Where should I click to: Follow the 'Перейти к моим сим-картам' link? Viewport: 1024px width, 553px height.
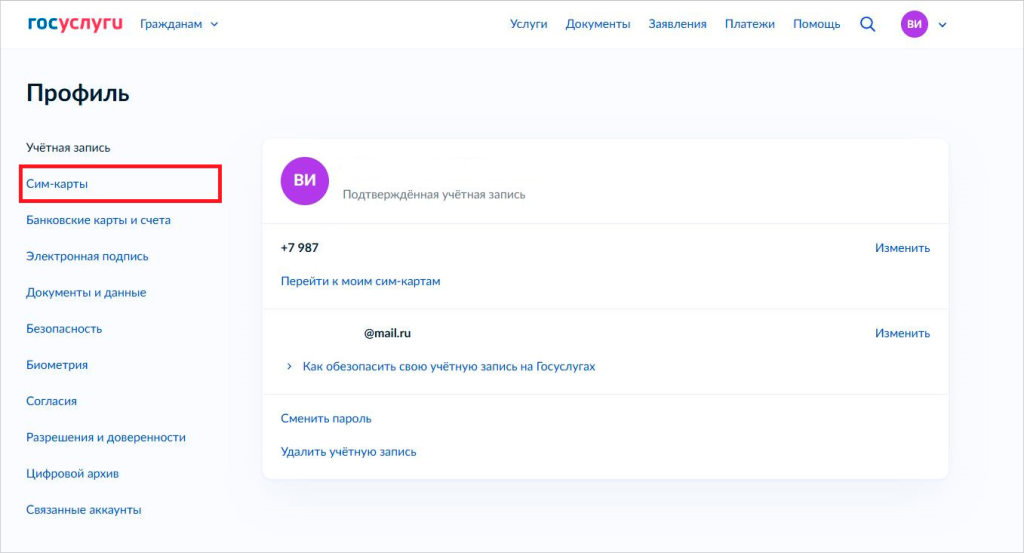tap(360, 281)
